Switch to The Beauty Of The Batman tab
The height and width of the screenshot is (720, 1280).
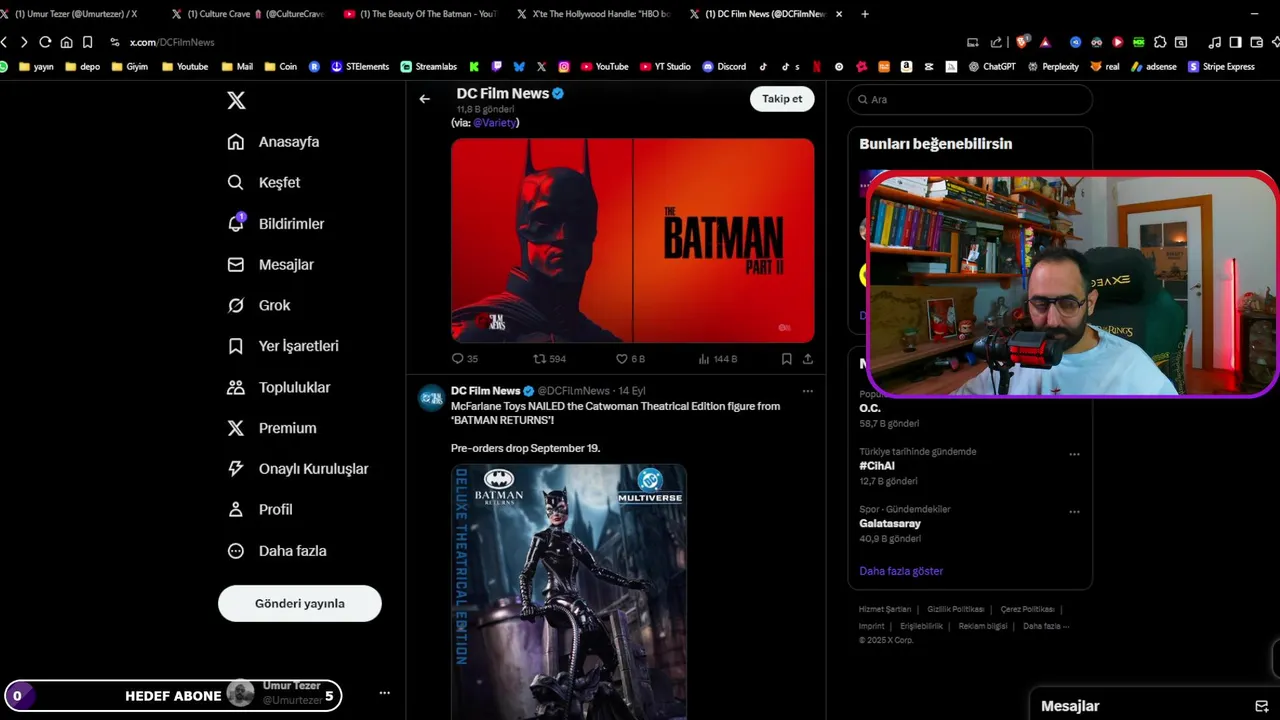tap(420, 14)
